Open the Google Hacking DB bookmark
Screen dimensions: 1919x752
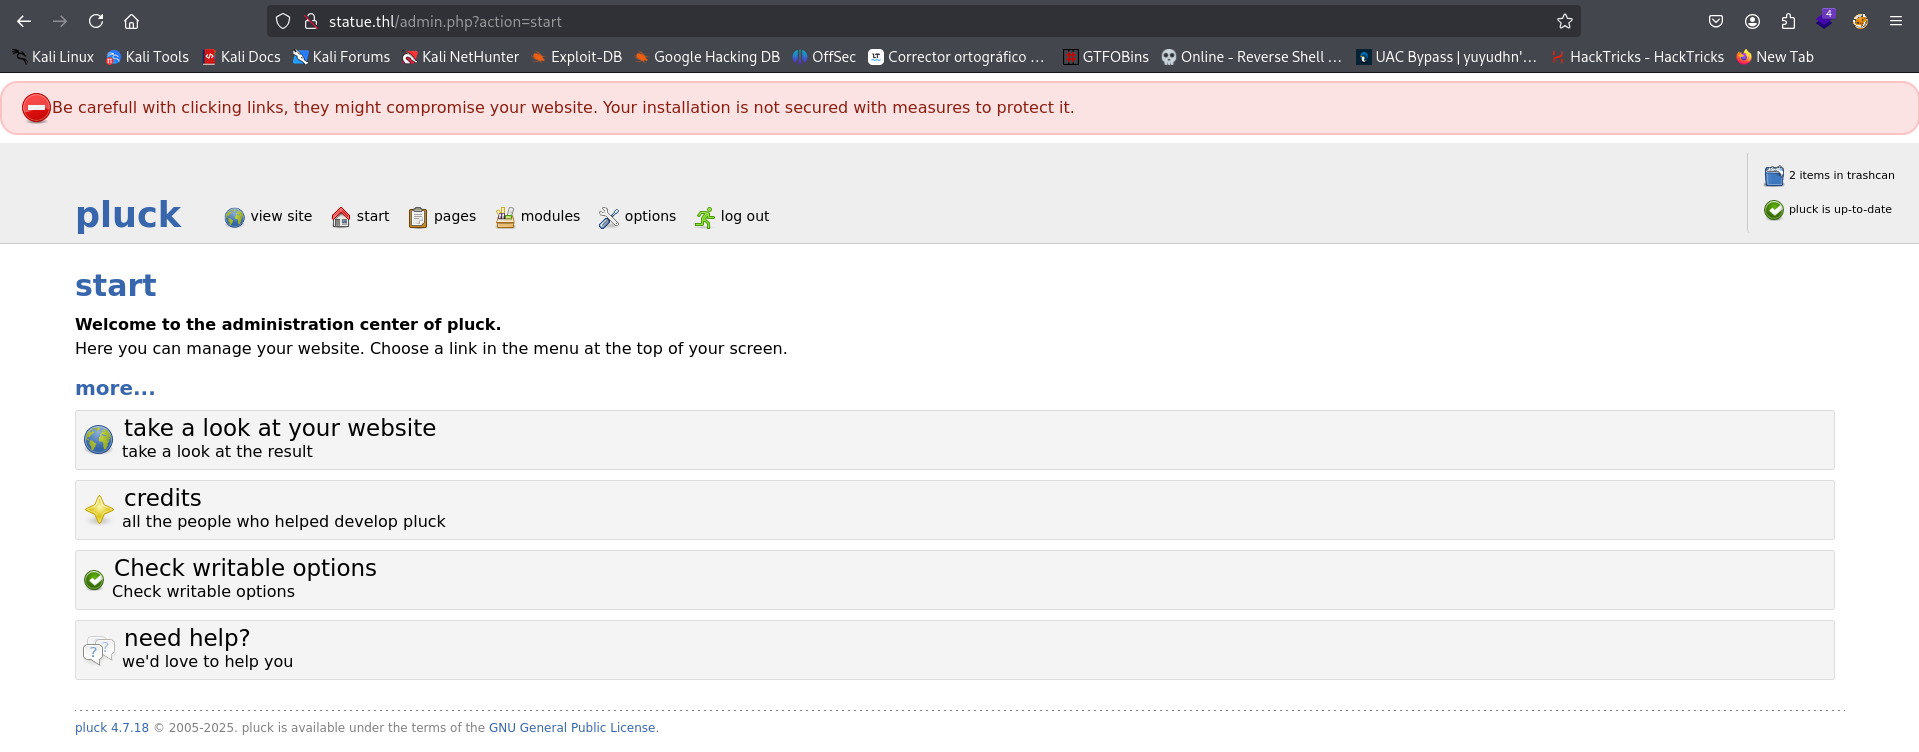click(707, 57)
